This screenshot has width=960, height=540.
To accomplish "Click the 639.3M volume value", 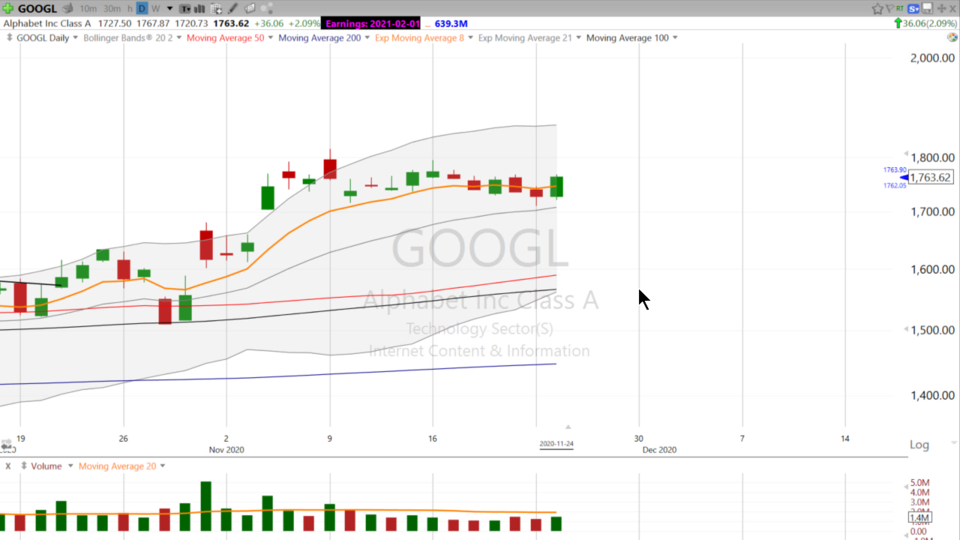I will click(x=451, y=23).
